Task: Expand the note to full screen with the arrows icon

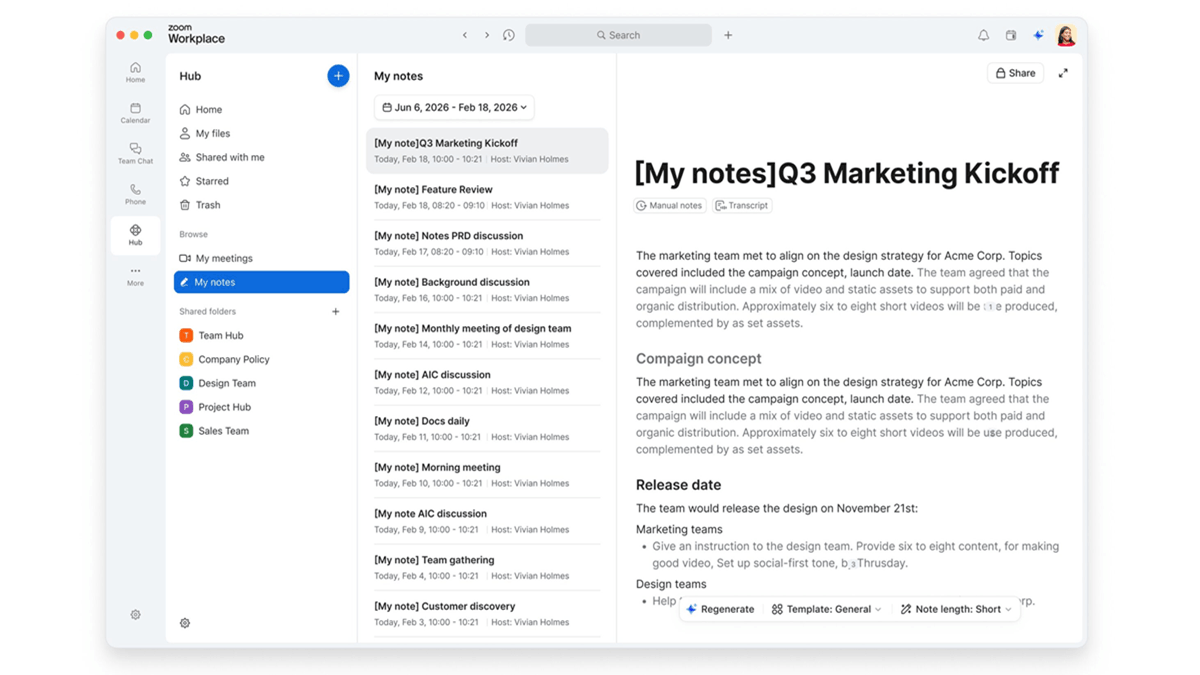Action: 1063,72
